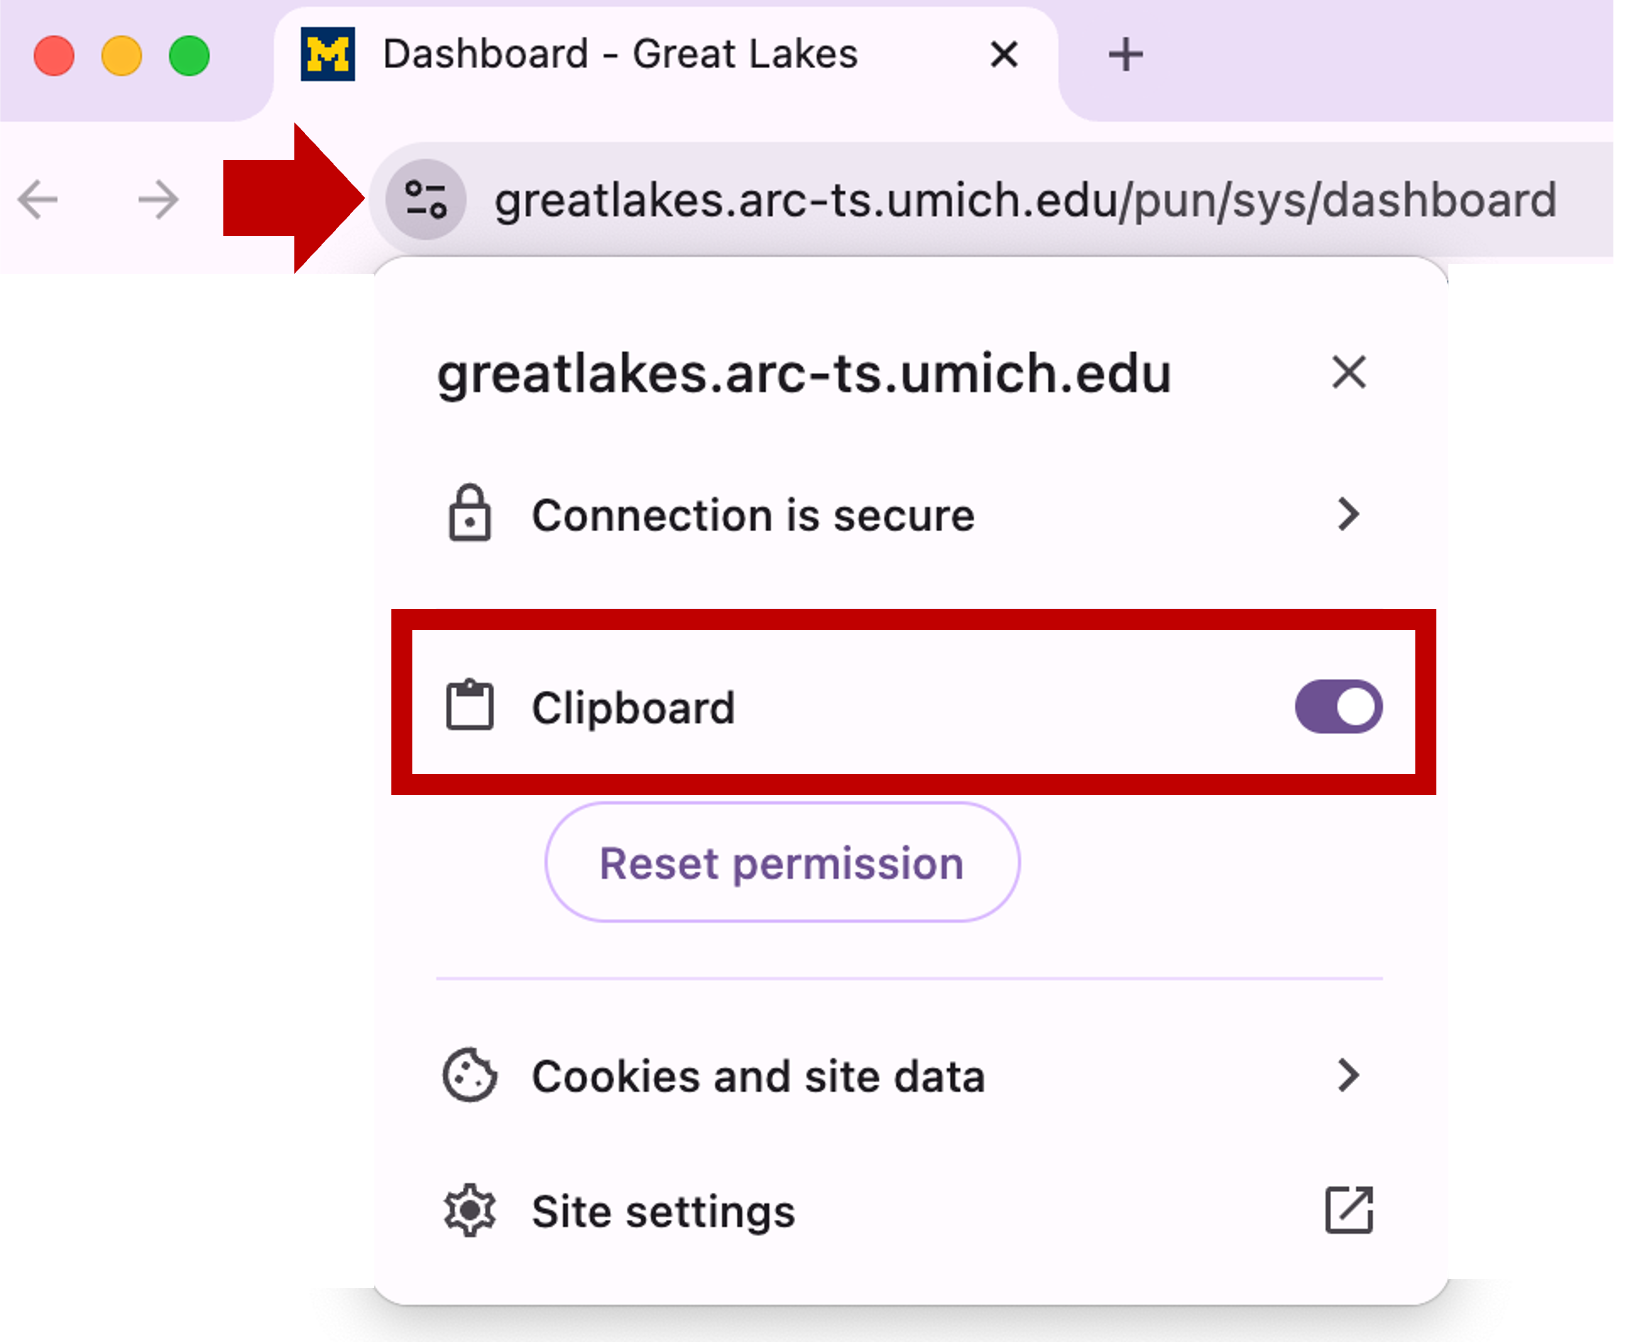The width and height of the screenshot is (1640, 1342).
Task: Open a new tab with plus button
Action: [x=1125, y=54]
